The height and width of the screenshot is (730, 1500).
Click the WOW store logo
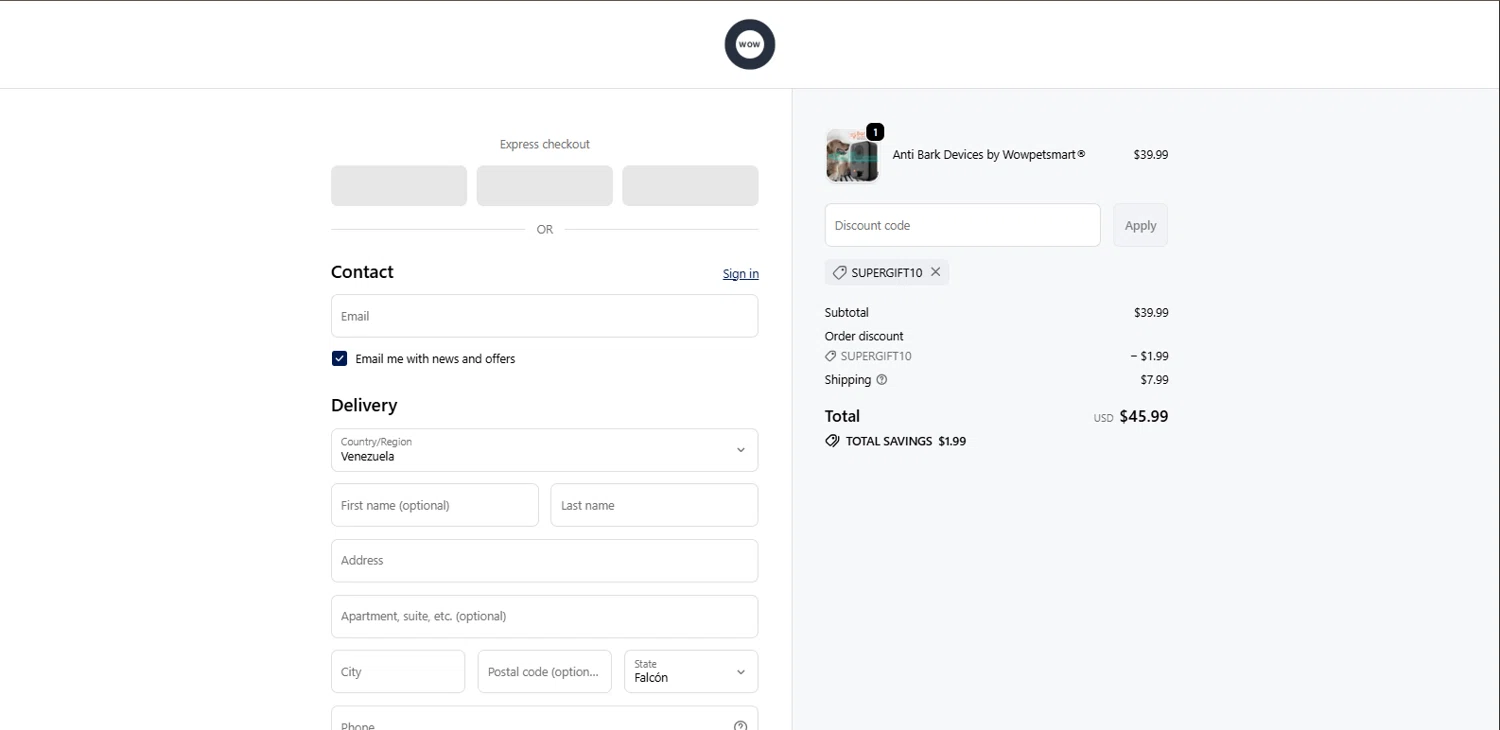(749, 45)
